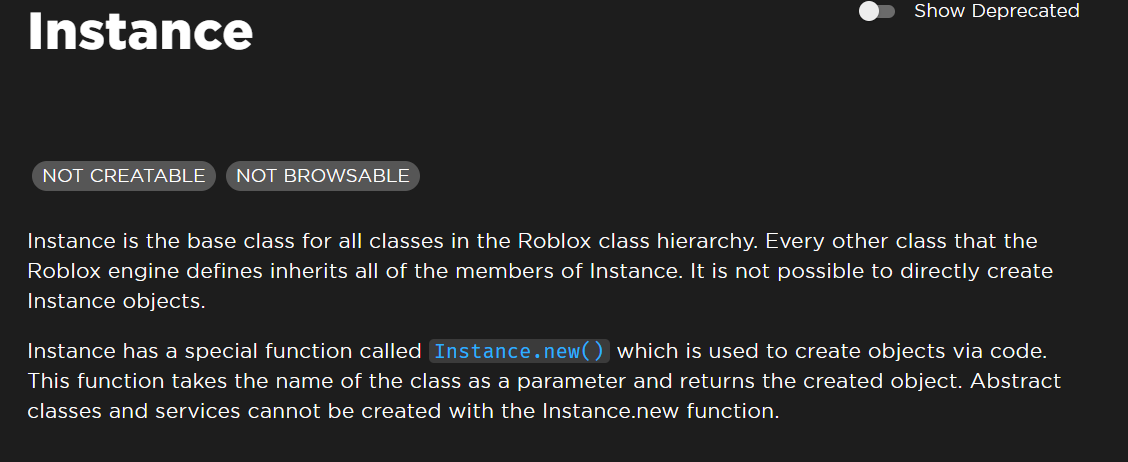Image resolution: width=1128 pixels, height=462 pixels.
Task: Click the words 'Roblox class hierarchy' in the description
Action: pos(637,240)
